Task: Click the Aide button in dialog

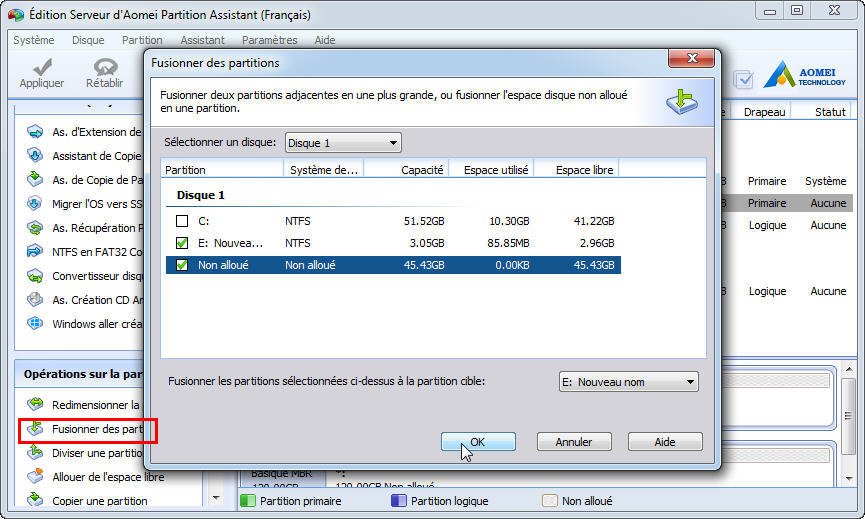Action: click(x=665, y=442)
